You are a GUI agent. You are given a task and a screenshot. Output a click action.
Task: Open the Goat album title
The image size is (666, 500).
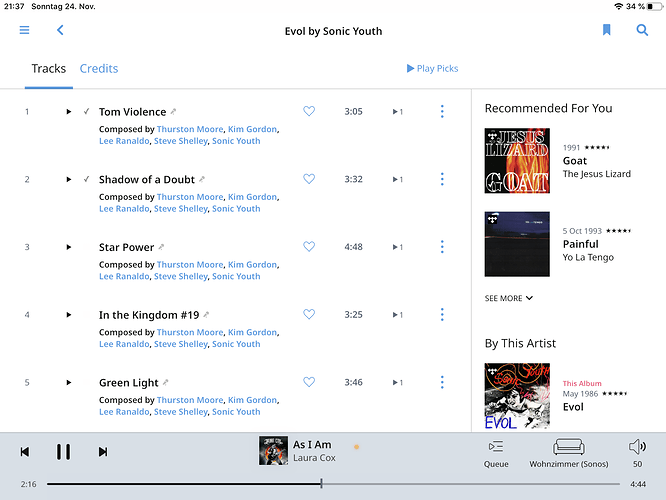[x=575, y=161]
